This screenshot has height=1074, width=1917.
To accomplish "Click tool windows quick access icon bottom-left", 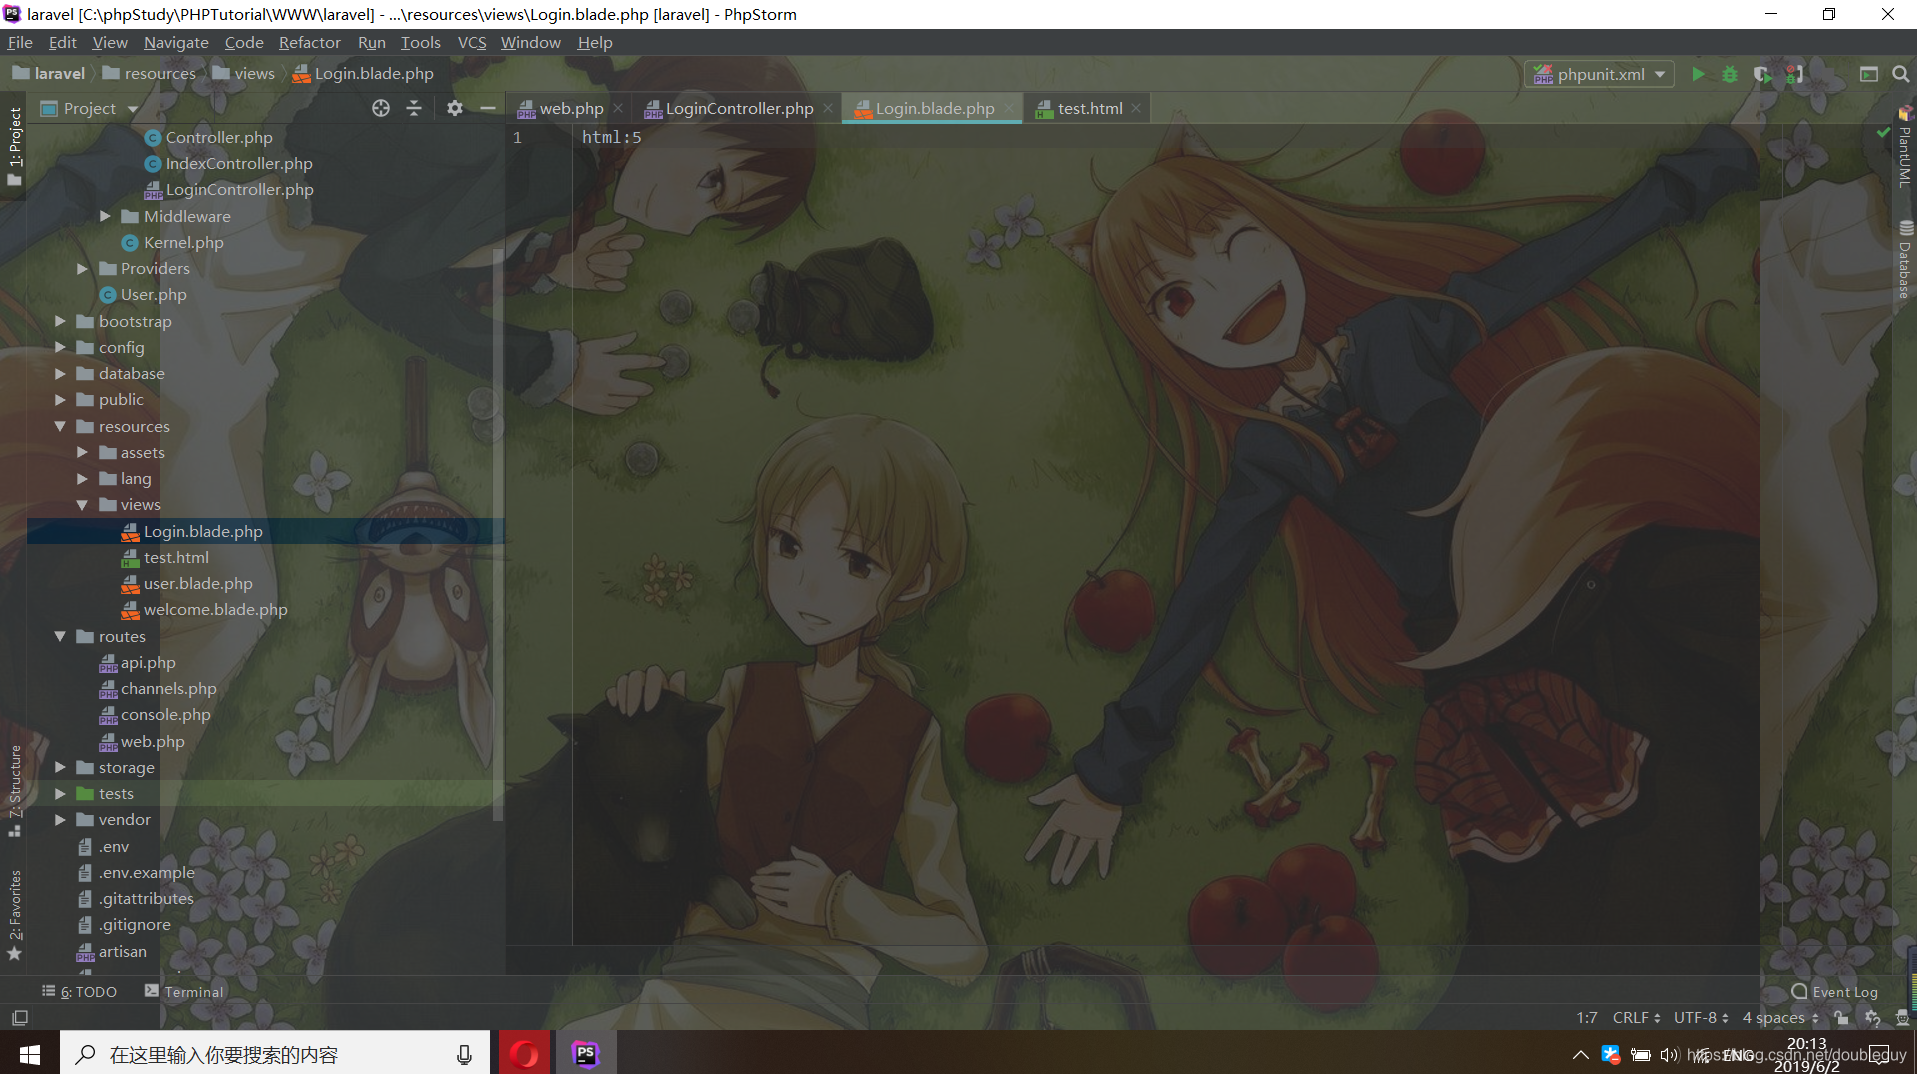I will [x=19, y=1018].
